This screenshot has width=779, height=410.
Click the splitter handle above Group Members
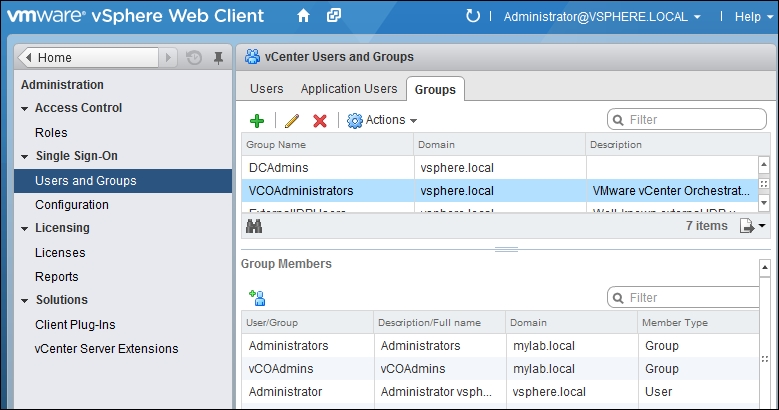point(506,249)
